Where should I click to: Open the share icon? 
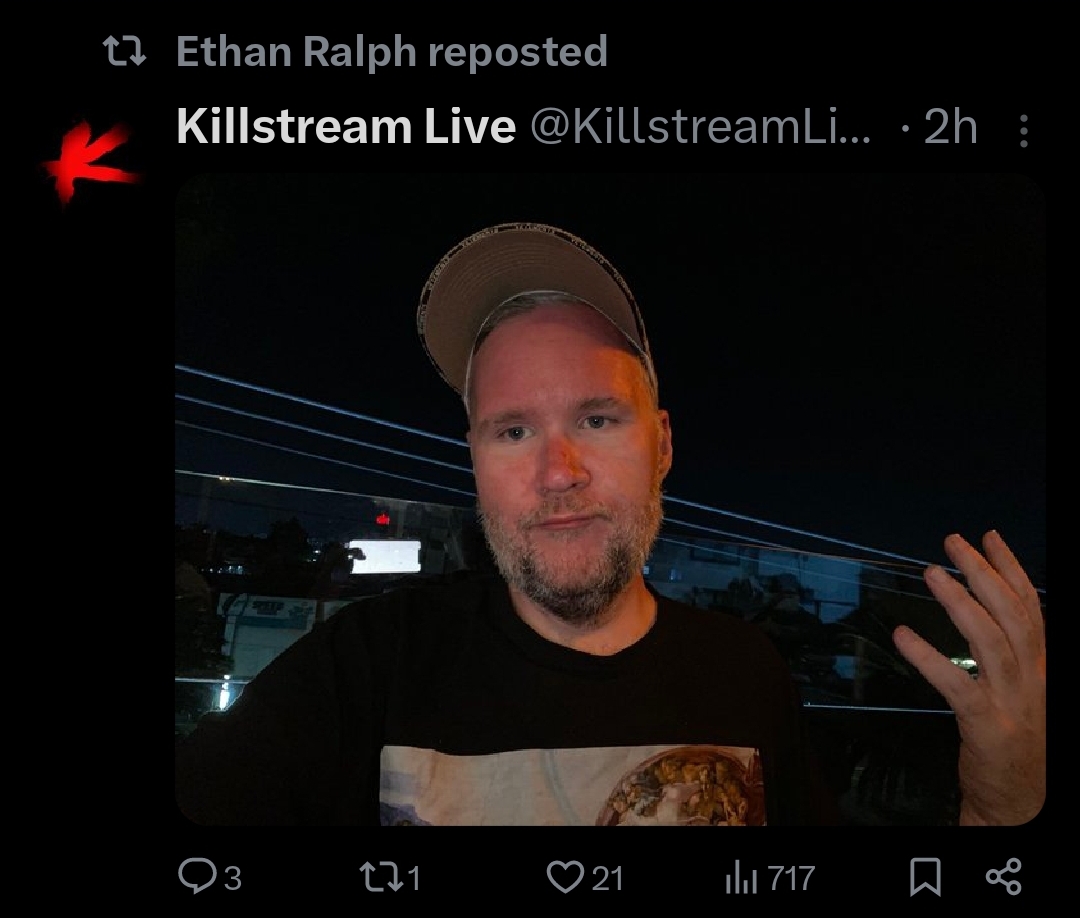coord(1004,877)
